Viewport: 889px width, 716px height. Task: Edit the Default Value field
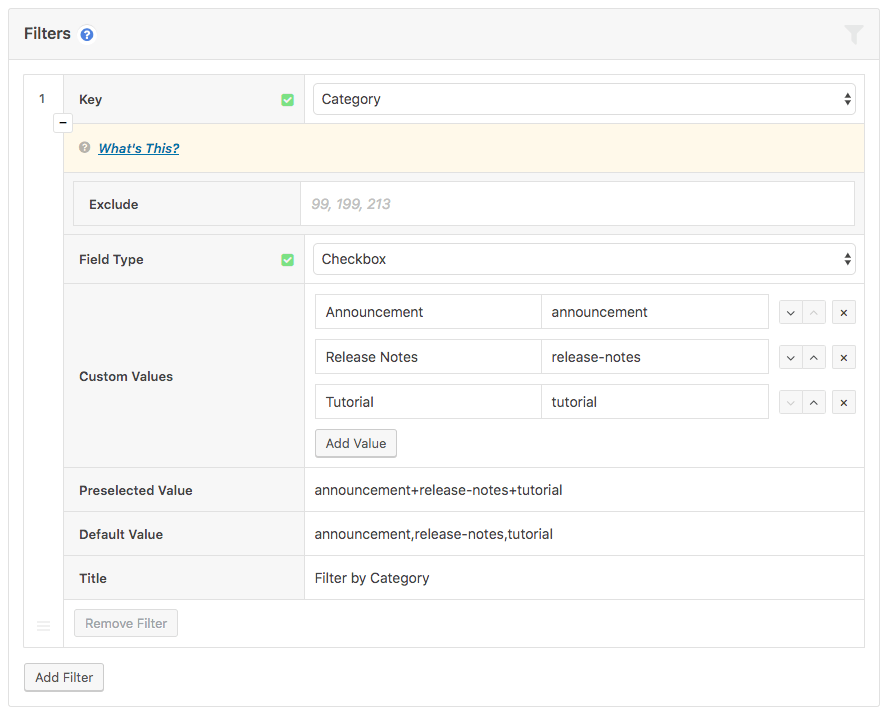click(584, 534)
